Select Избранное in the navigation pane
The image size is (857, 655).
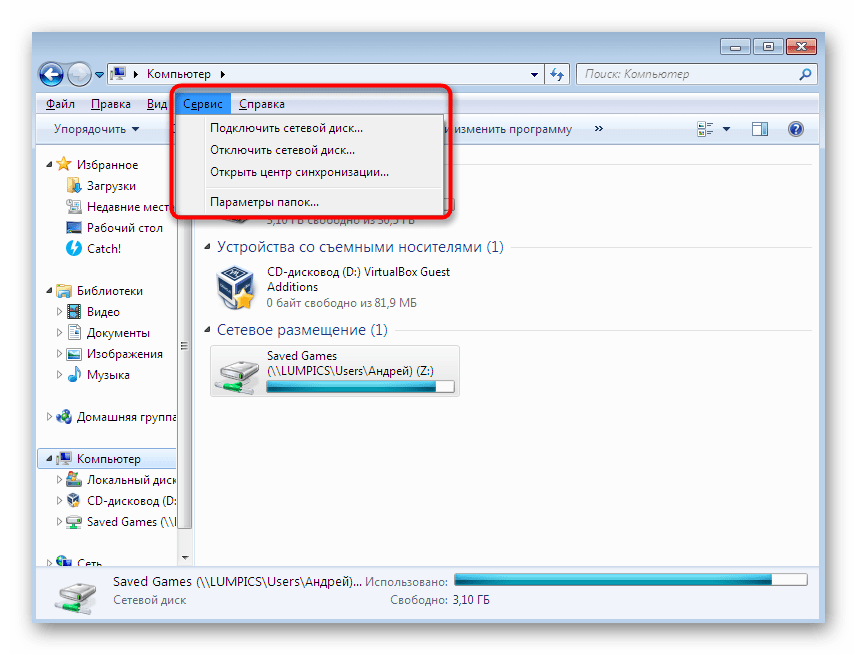tap(107, 165)
